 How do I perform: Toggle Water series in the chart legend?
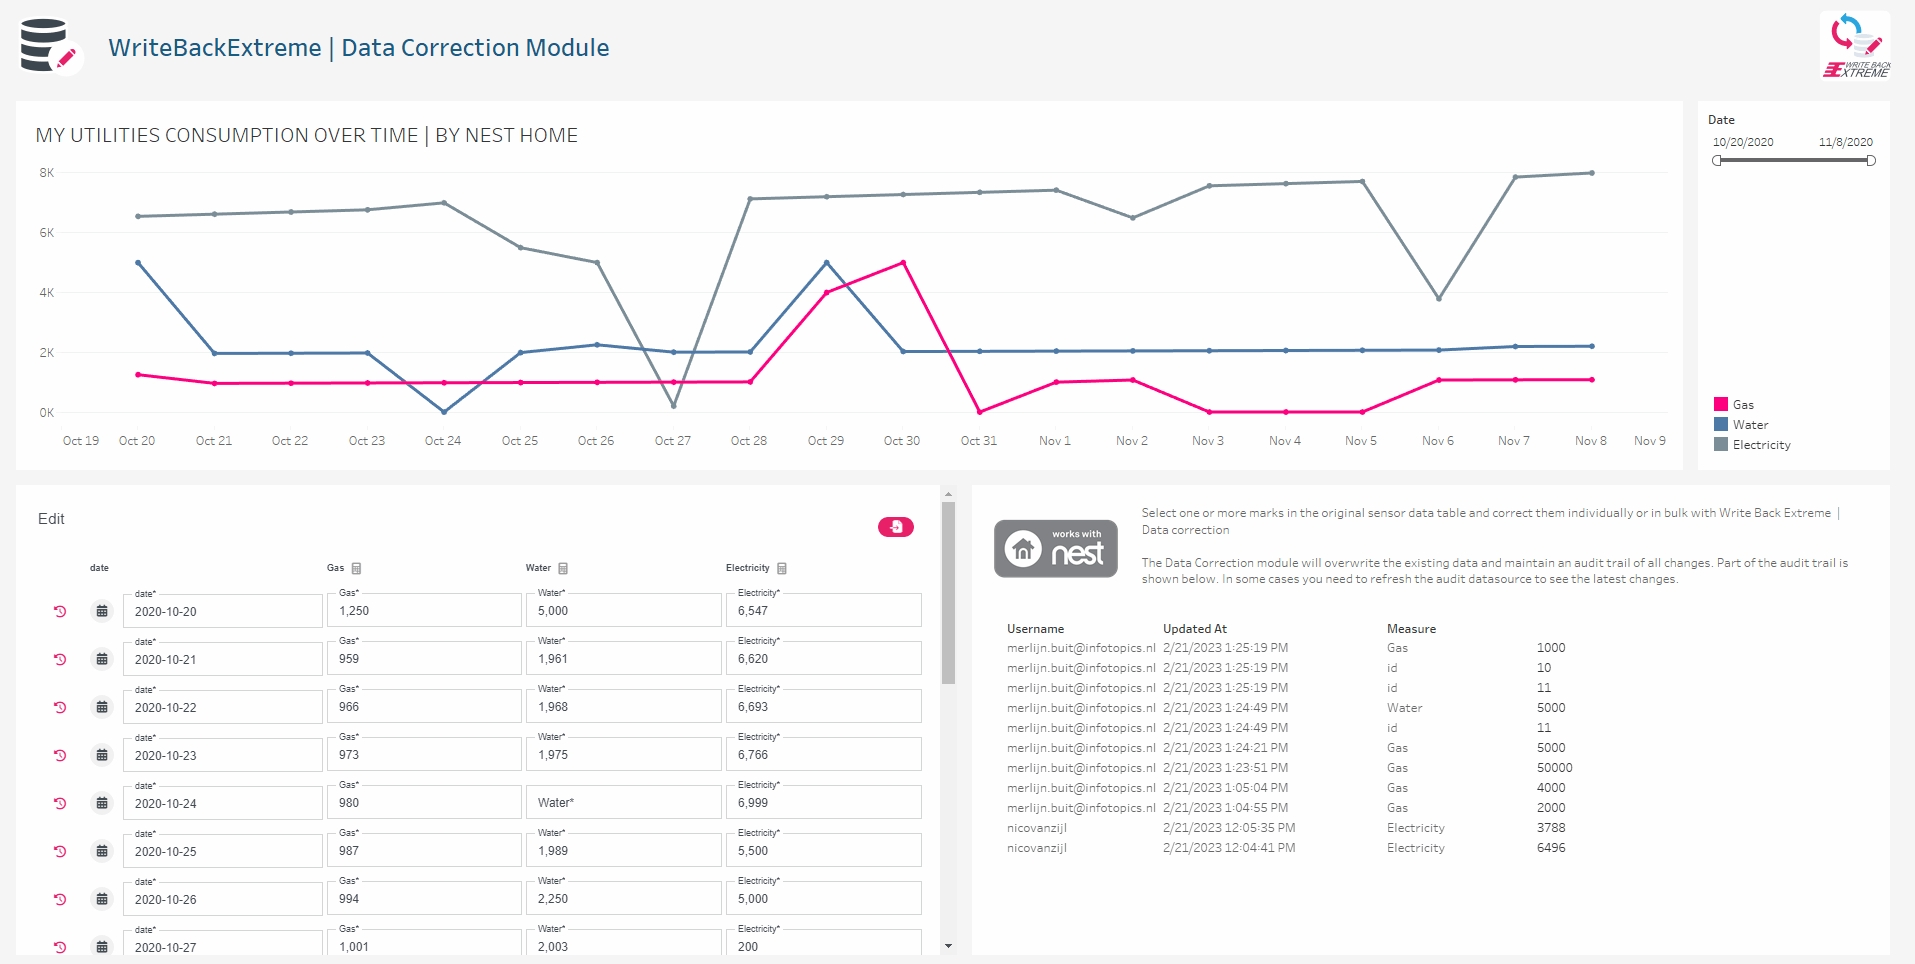pyautogui.click(x=1721, y=424)
